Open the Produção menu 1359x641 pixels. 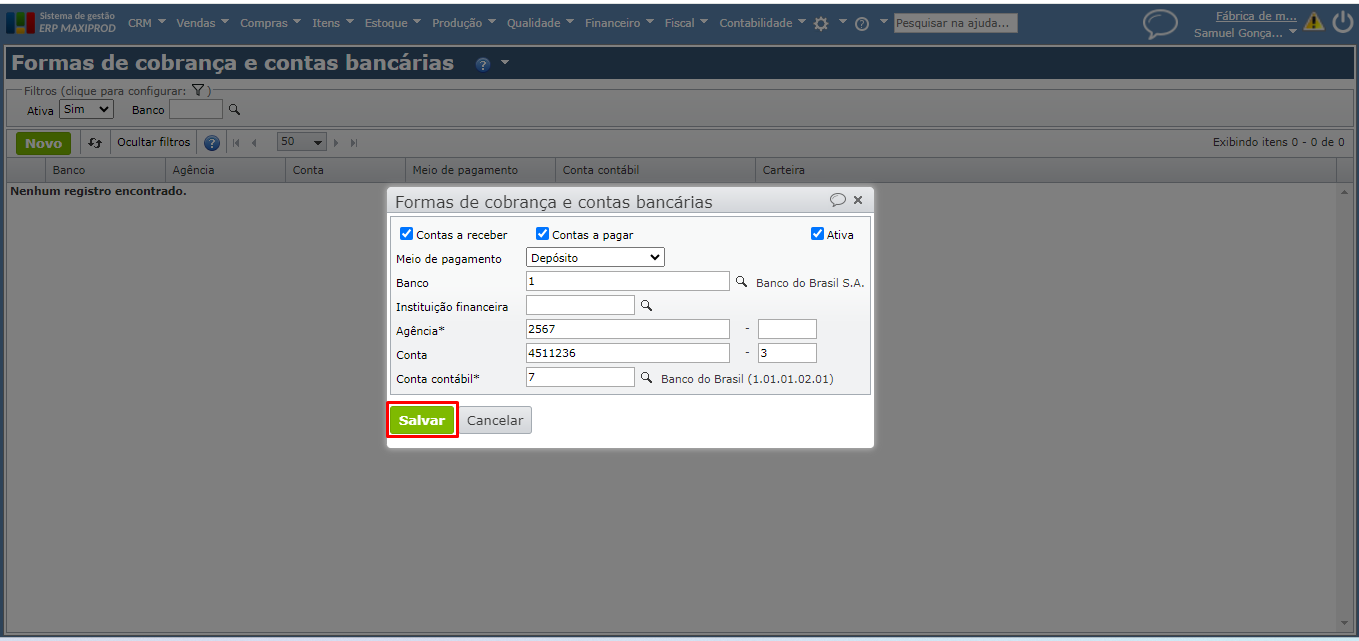click(x=463, y=23)
